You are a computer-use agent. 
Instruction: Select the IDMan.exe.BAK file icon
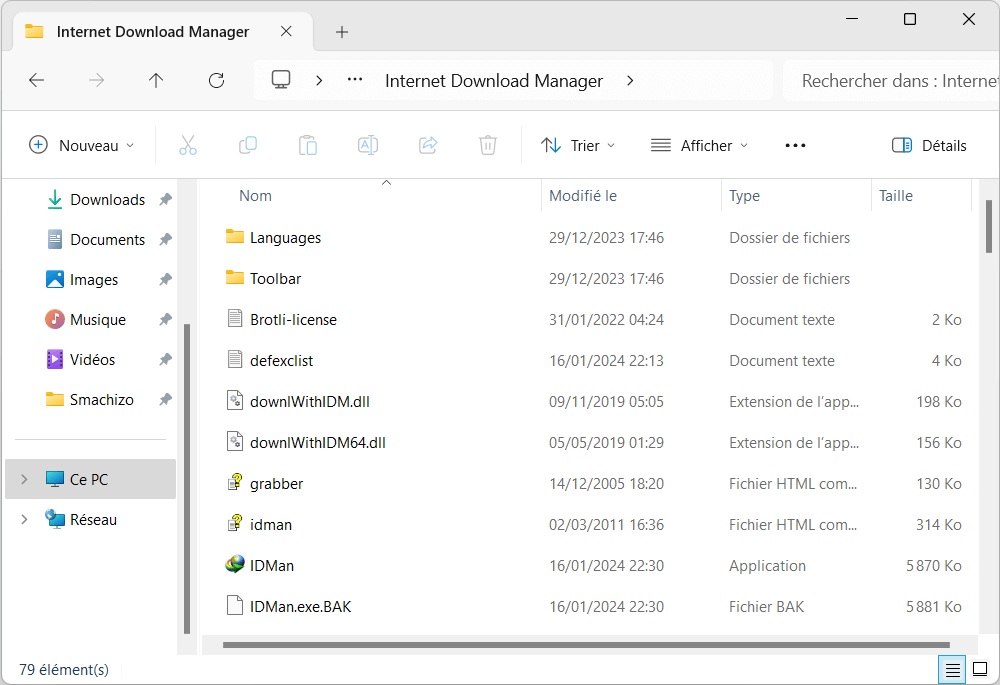(x=235, y=605)
